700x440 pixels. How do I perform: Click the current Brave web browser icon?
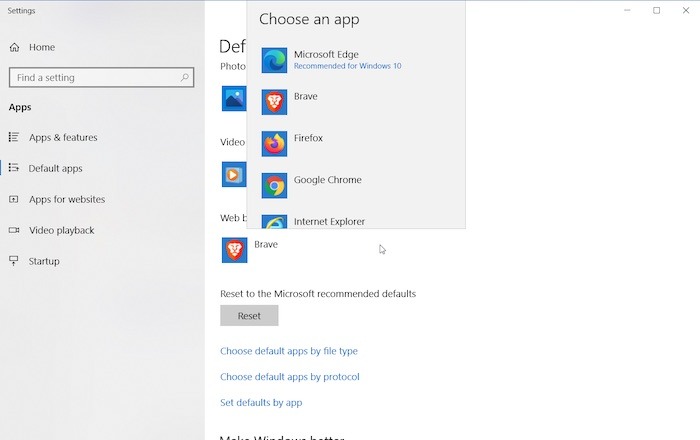pyautogui.click(x=234, y=250)
